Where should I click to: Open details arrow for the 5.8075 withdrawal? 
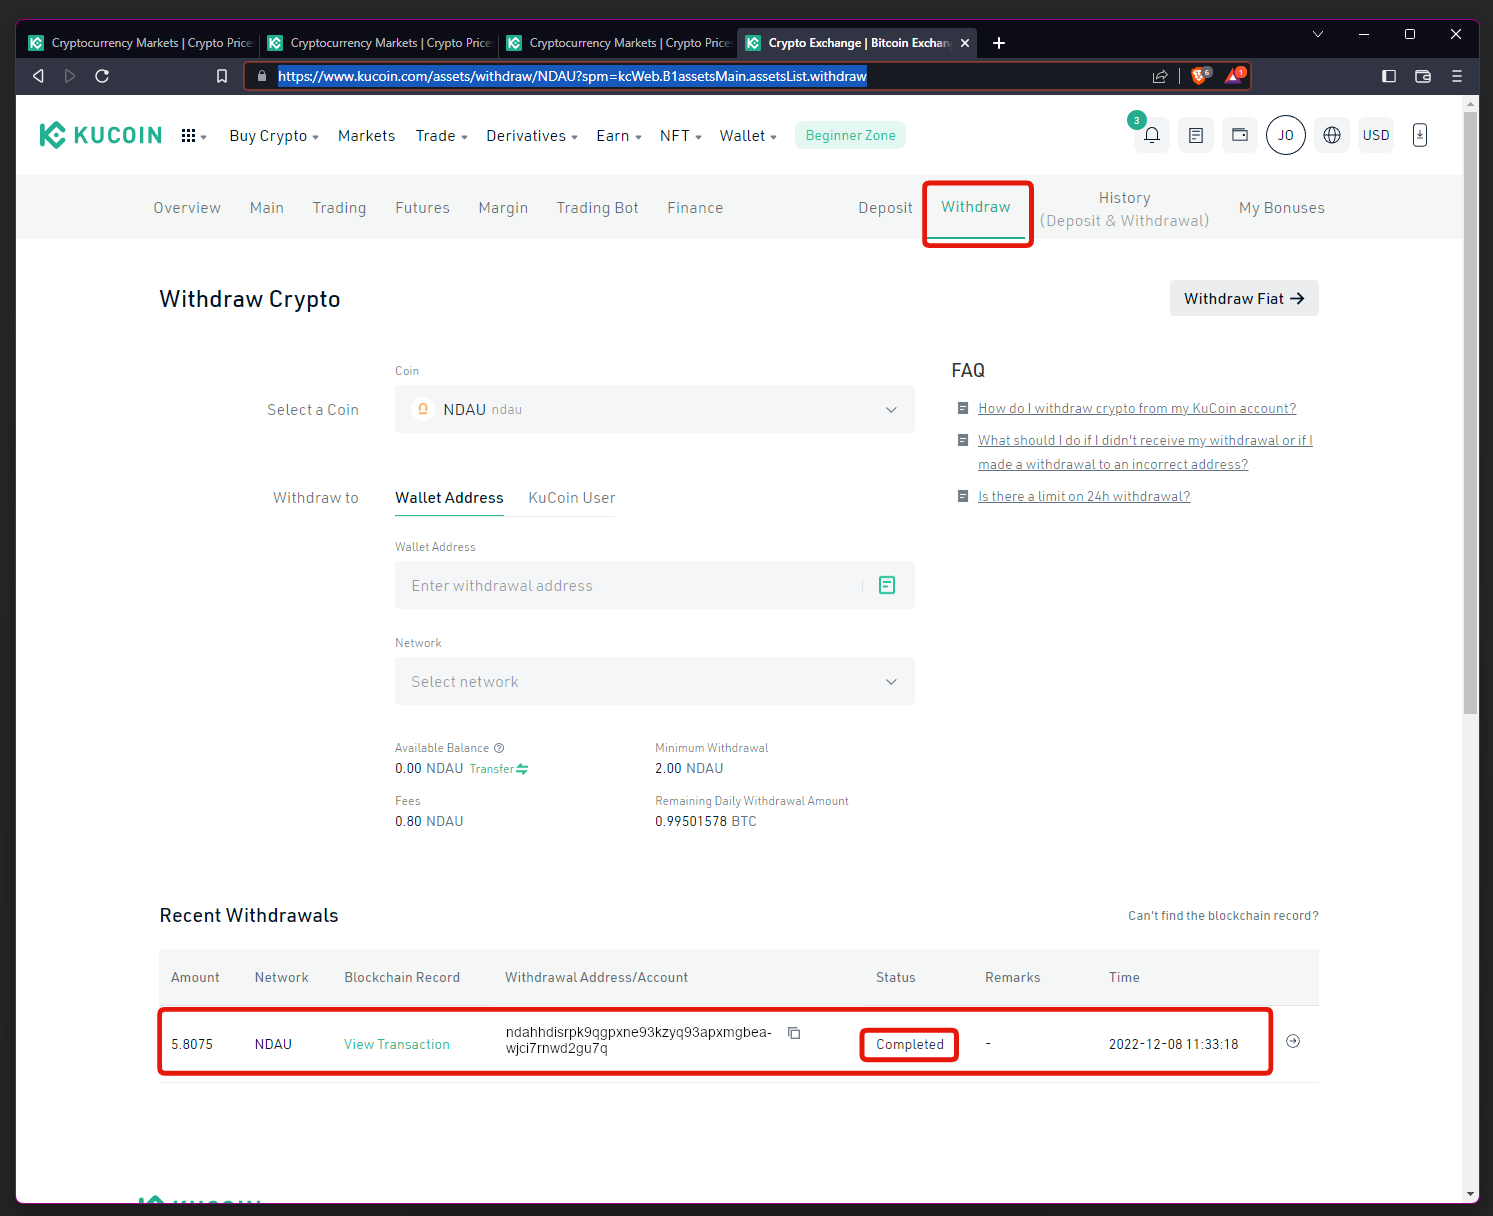pos(1293,1041)
